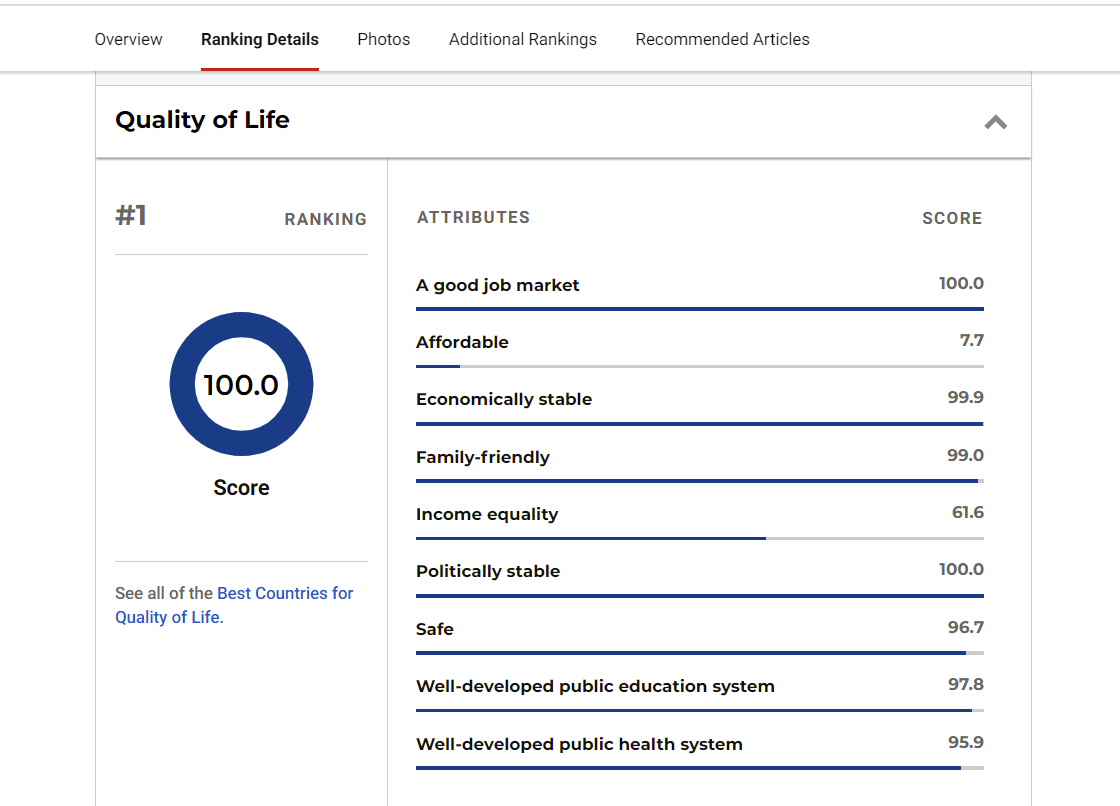
Task: Click 'Well-developed public health system' label
Action: point(579,744)
